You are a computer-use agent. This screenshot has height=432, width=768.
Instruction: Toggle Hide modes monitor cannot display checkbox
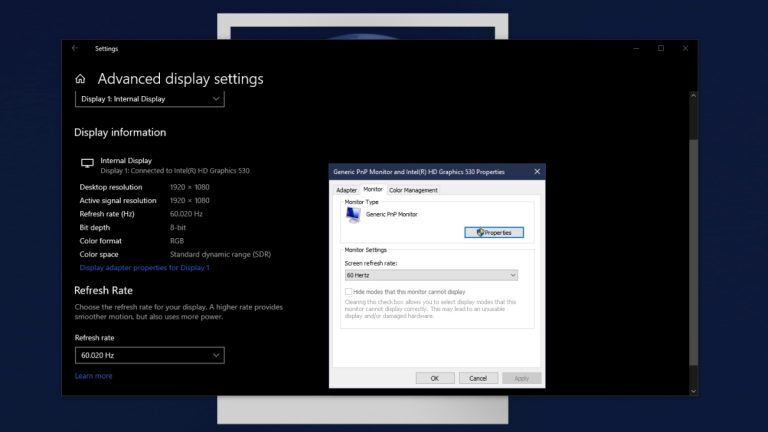[x=349, y=291]
